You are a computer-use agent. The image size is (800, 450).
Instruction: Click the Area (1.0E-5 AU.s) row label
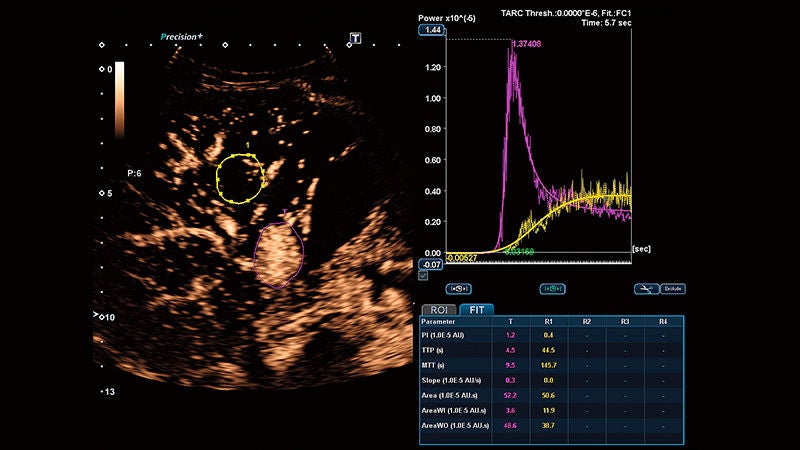pos(449,395)
